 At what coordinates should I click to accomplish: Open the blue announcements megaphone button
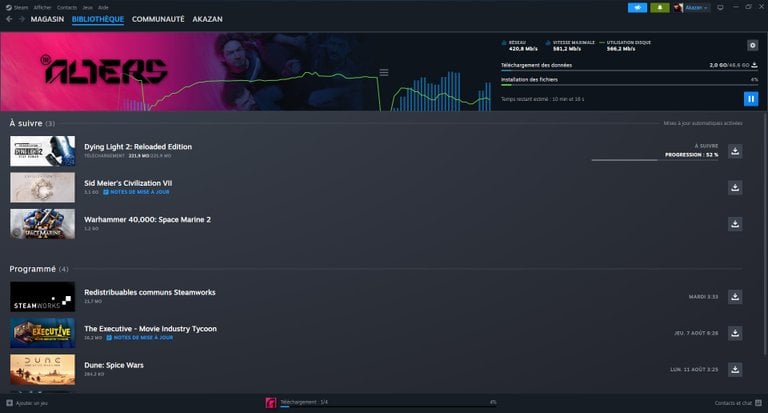[637, 7]
